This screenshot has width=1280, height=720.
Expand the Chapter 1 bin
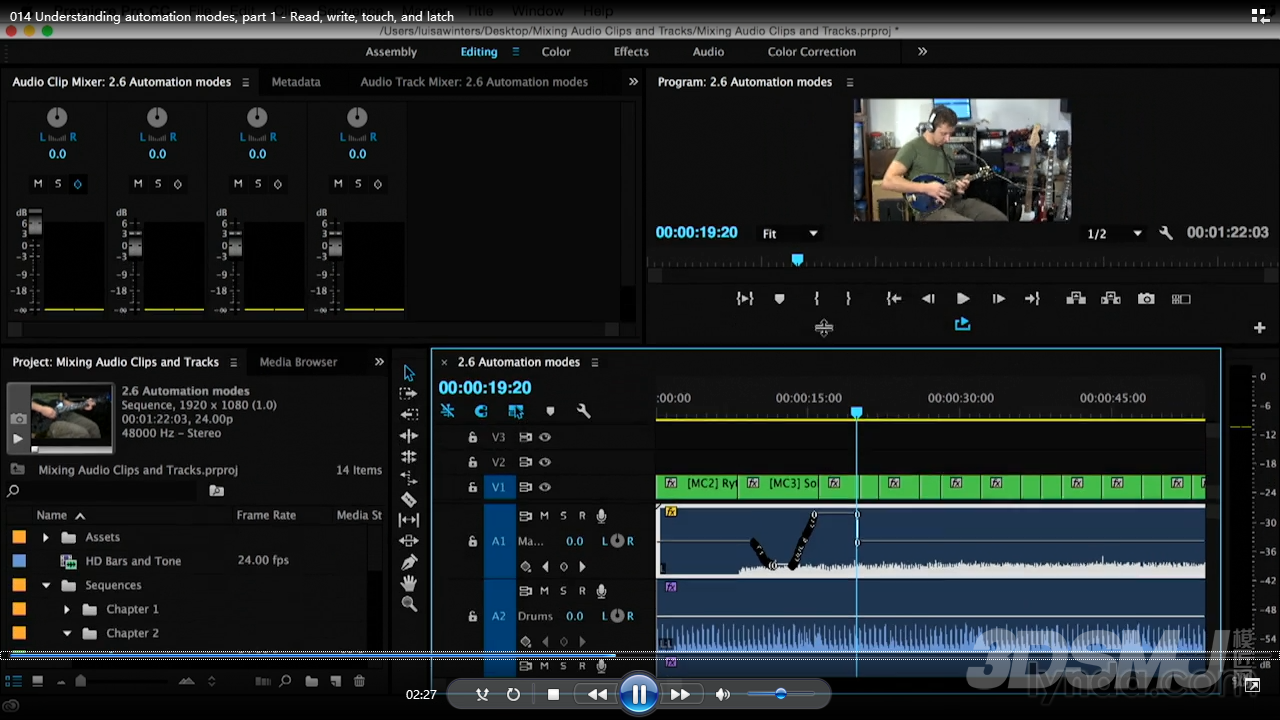click(x=66, y=609)
